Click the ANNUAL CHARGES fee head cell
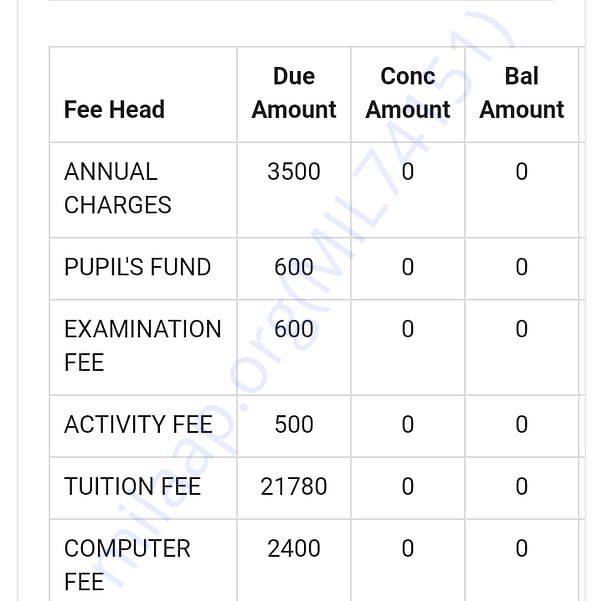 [x=118, y=188]
